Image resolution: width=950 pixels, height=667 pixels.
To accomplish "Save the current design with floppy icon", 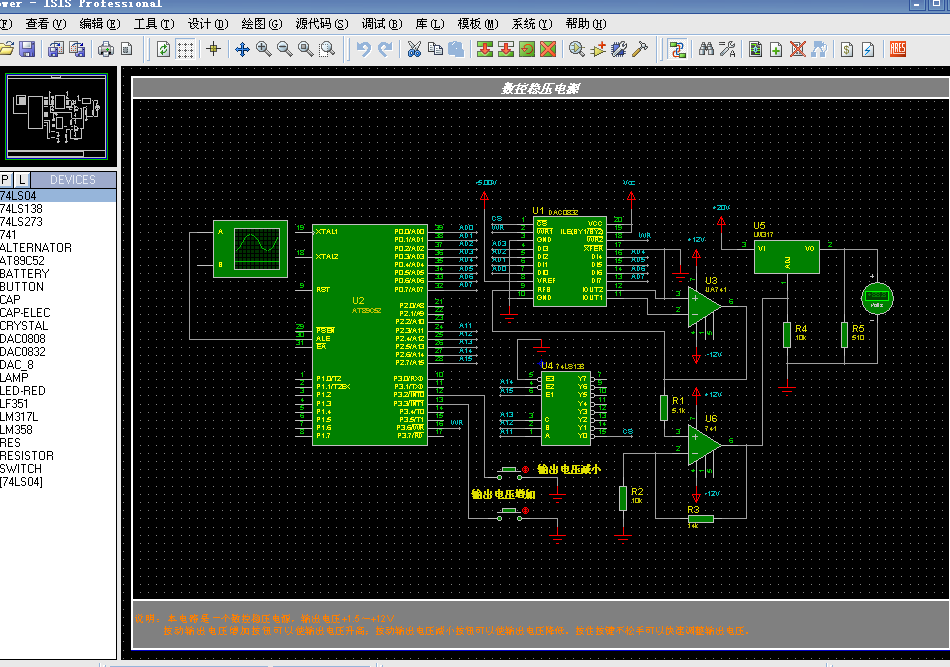I will click(x=27, y=49).
